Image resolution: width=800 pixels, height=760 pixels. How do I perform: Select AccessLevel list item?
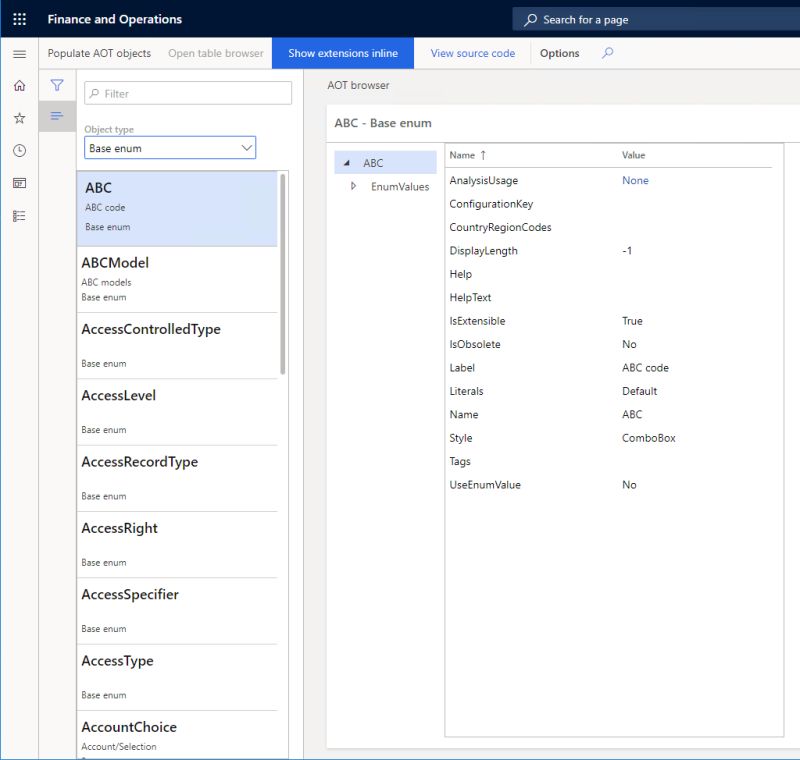click(x=177, y=412)
